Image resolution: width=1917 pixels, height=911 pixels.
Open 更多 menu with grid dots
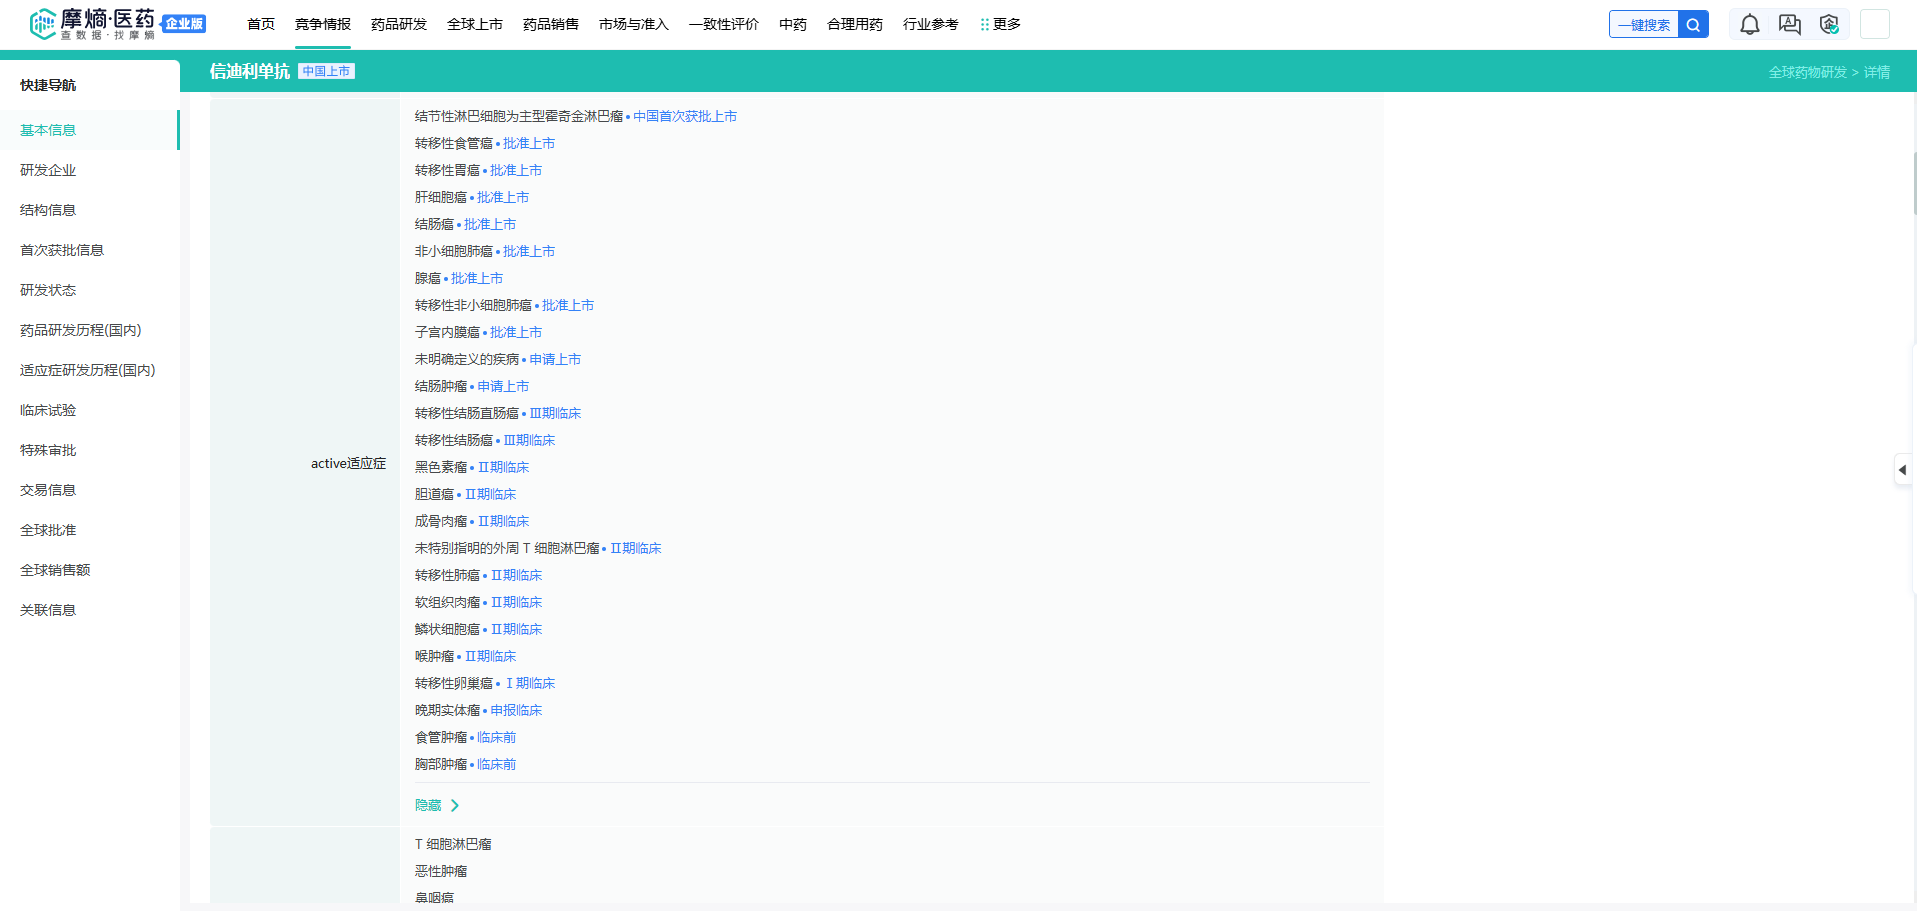tap(1000, 24)
